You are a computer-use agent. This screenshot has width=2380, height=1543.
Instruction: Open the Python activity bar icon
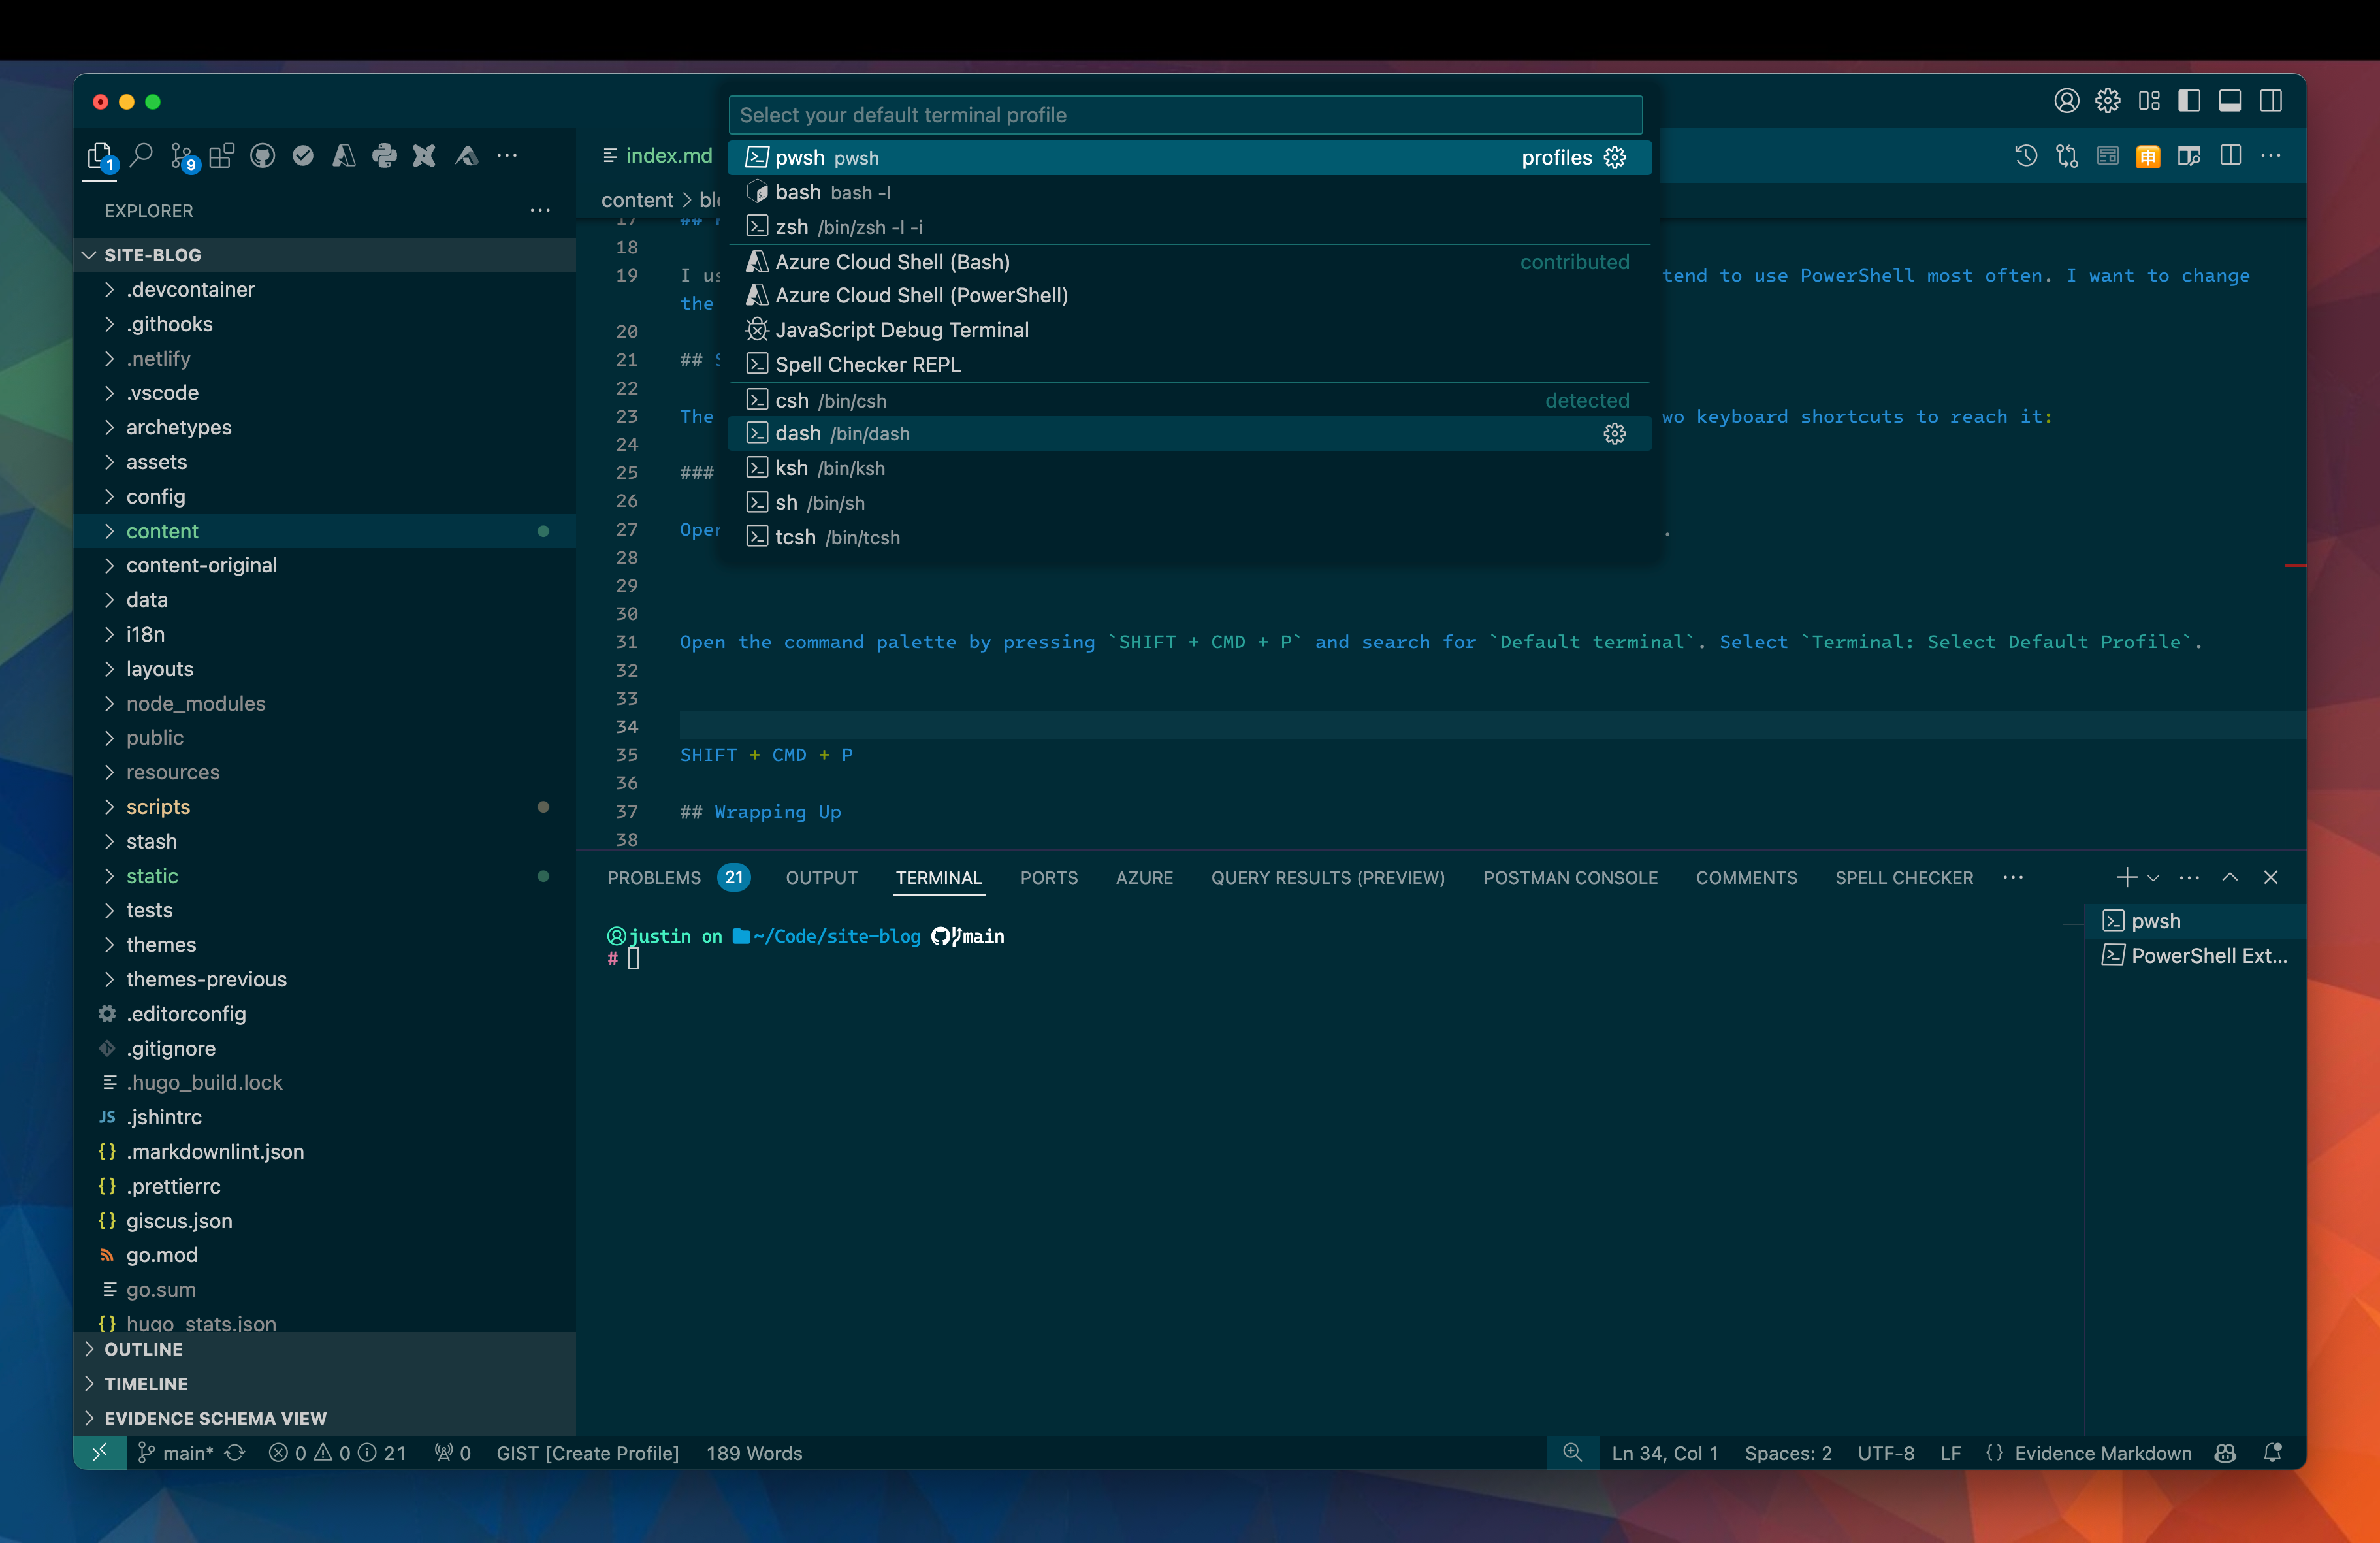pos(384,156)
